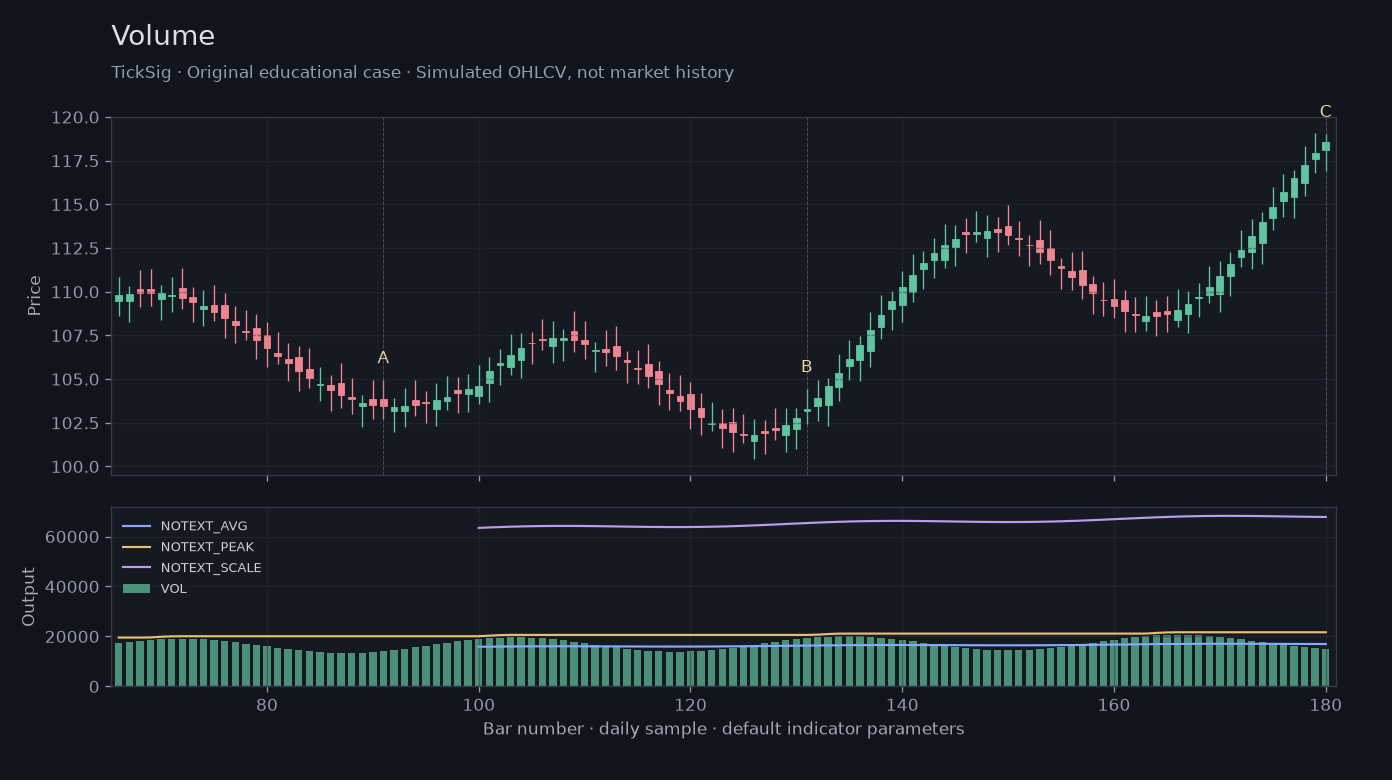Click the bar number 160 tick label
This screenshot has width=1392, height=780.
tap(1114, 704)
